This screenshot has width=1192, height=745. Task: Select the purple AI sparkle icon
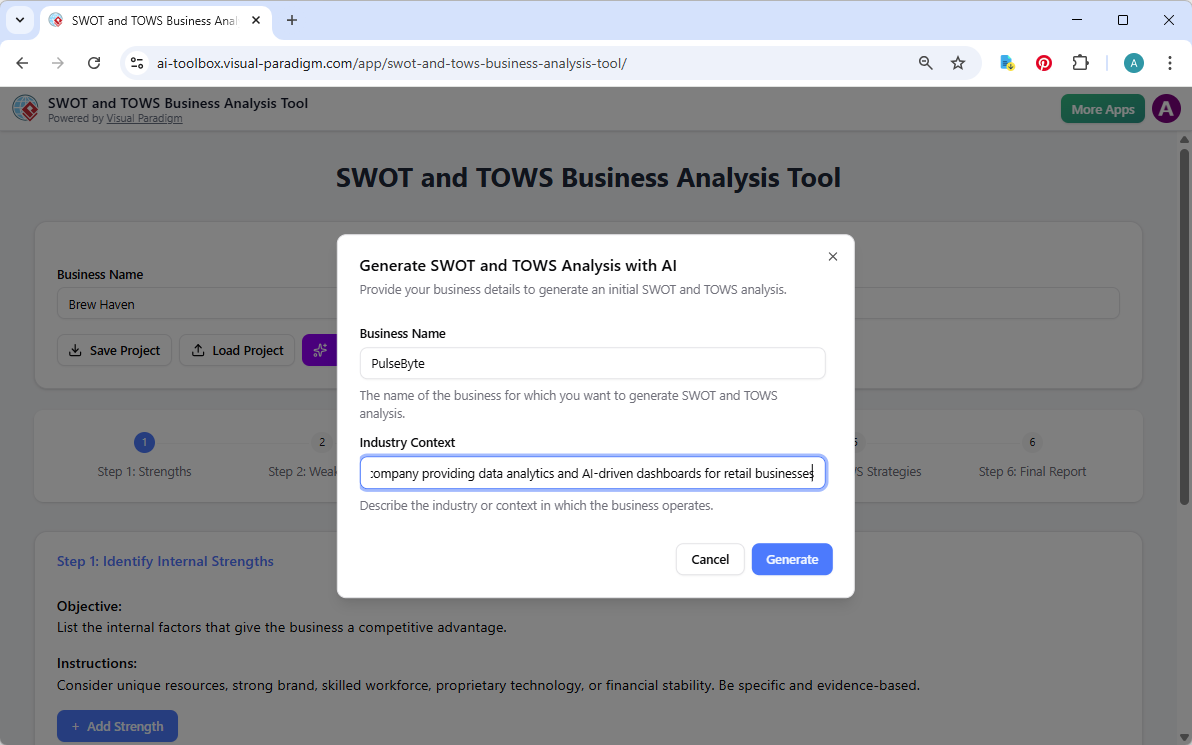click(320, 350)
